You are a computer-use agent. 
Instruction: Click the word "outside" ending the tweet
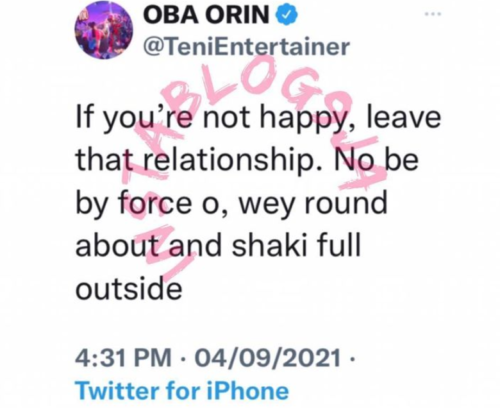point(129,288)
